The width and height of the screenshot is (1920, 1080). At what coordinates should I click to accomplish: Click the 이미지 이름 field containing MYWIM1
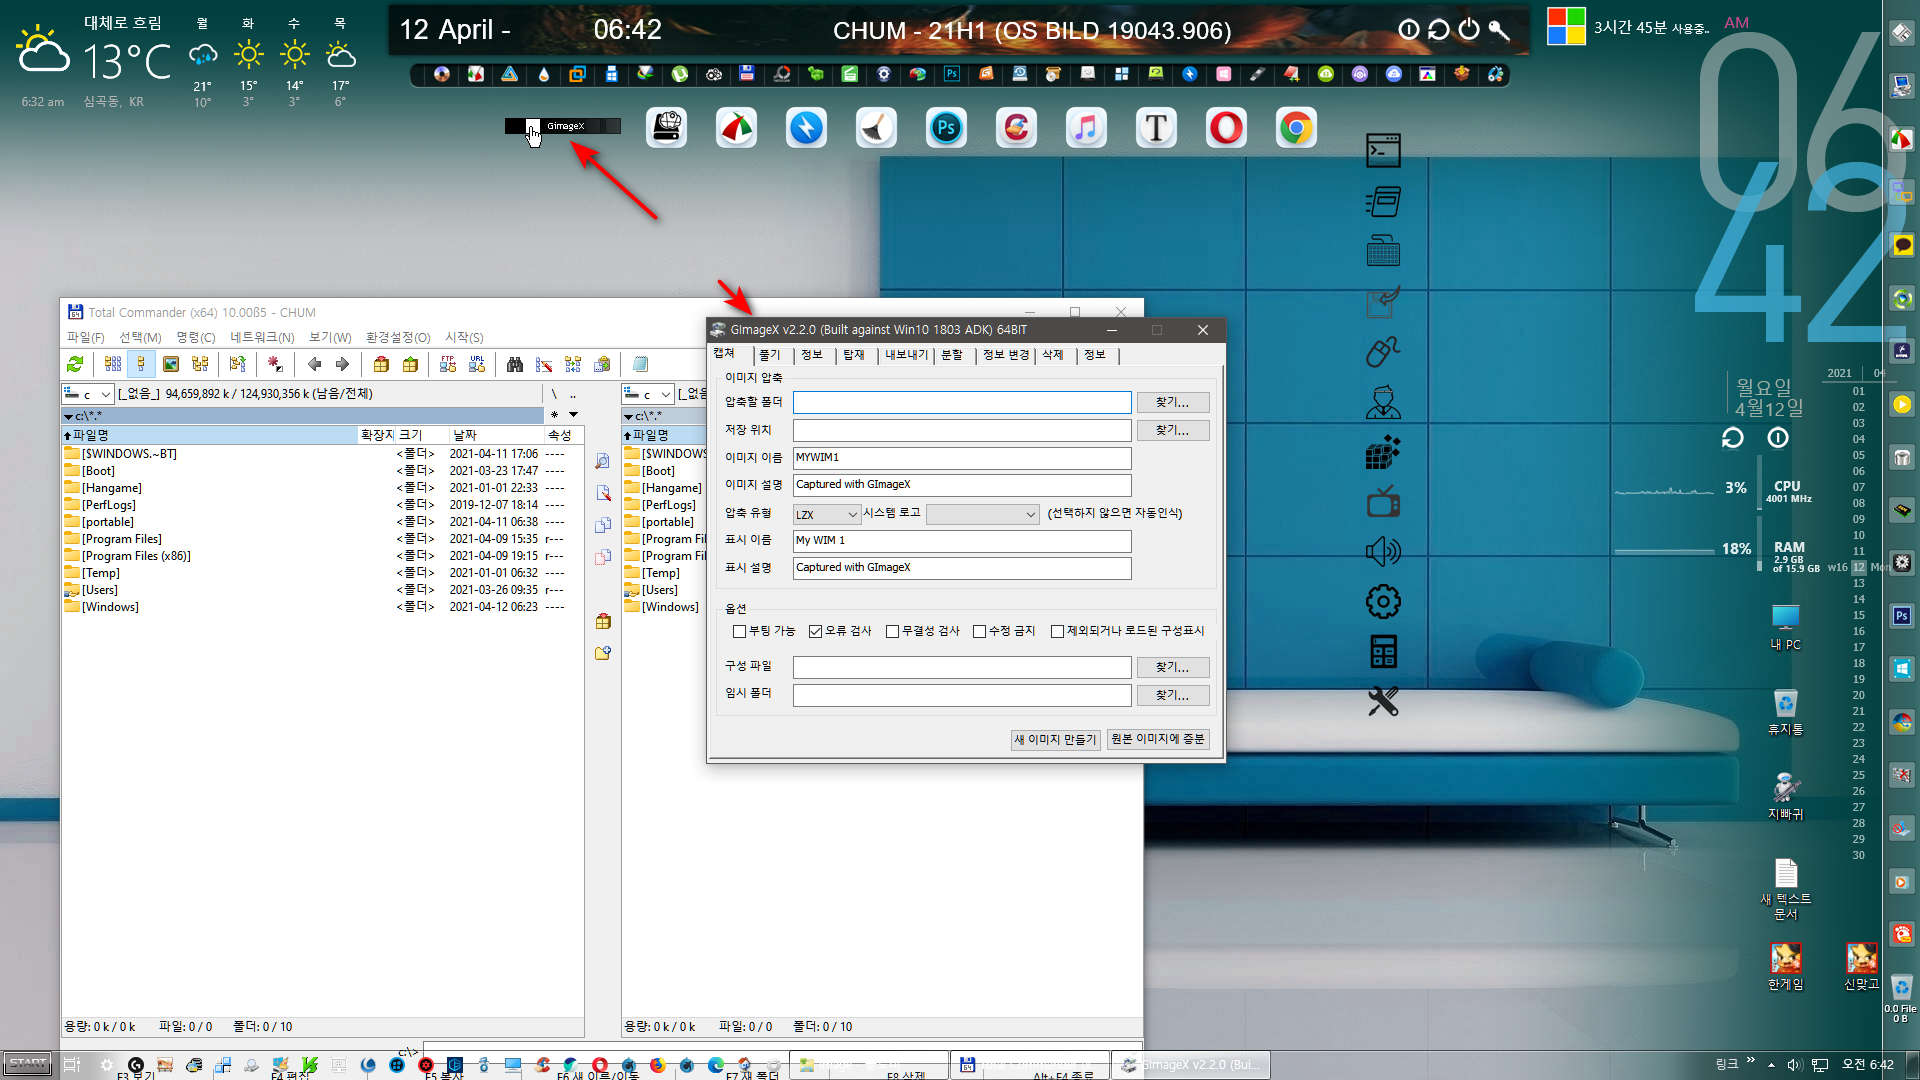click(962, 457)
